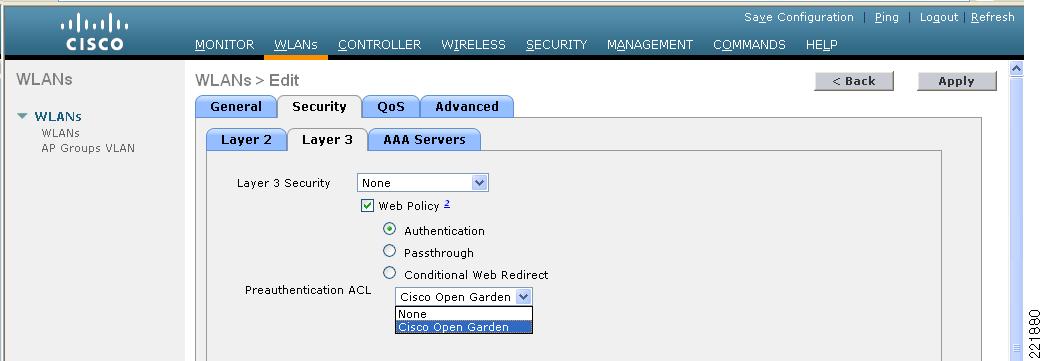Click the Save Configuration link
Viewport: 1042px width, 361px height.
tap(799, 17)
